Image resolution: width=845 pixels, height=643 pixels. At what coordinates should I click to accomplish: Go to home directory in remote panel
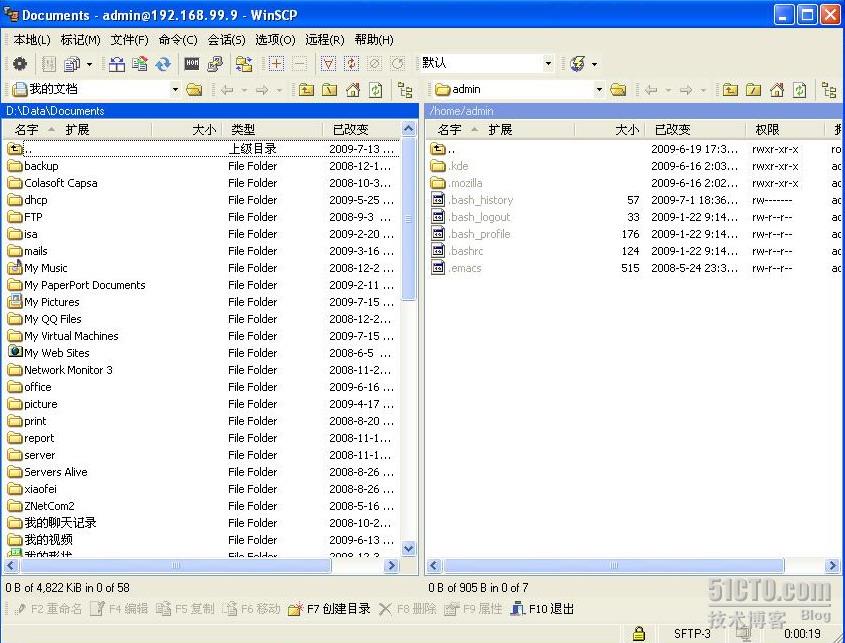tap(777, 89)
